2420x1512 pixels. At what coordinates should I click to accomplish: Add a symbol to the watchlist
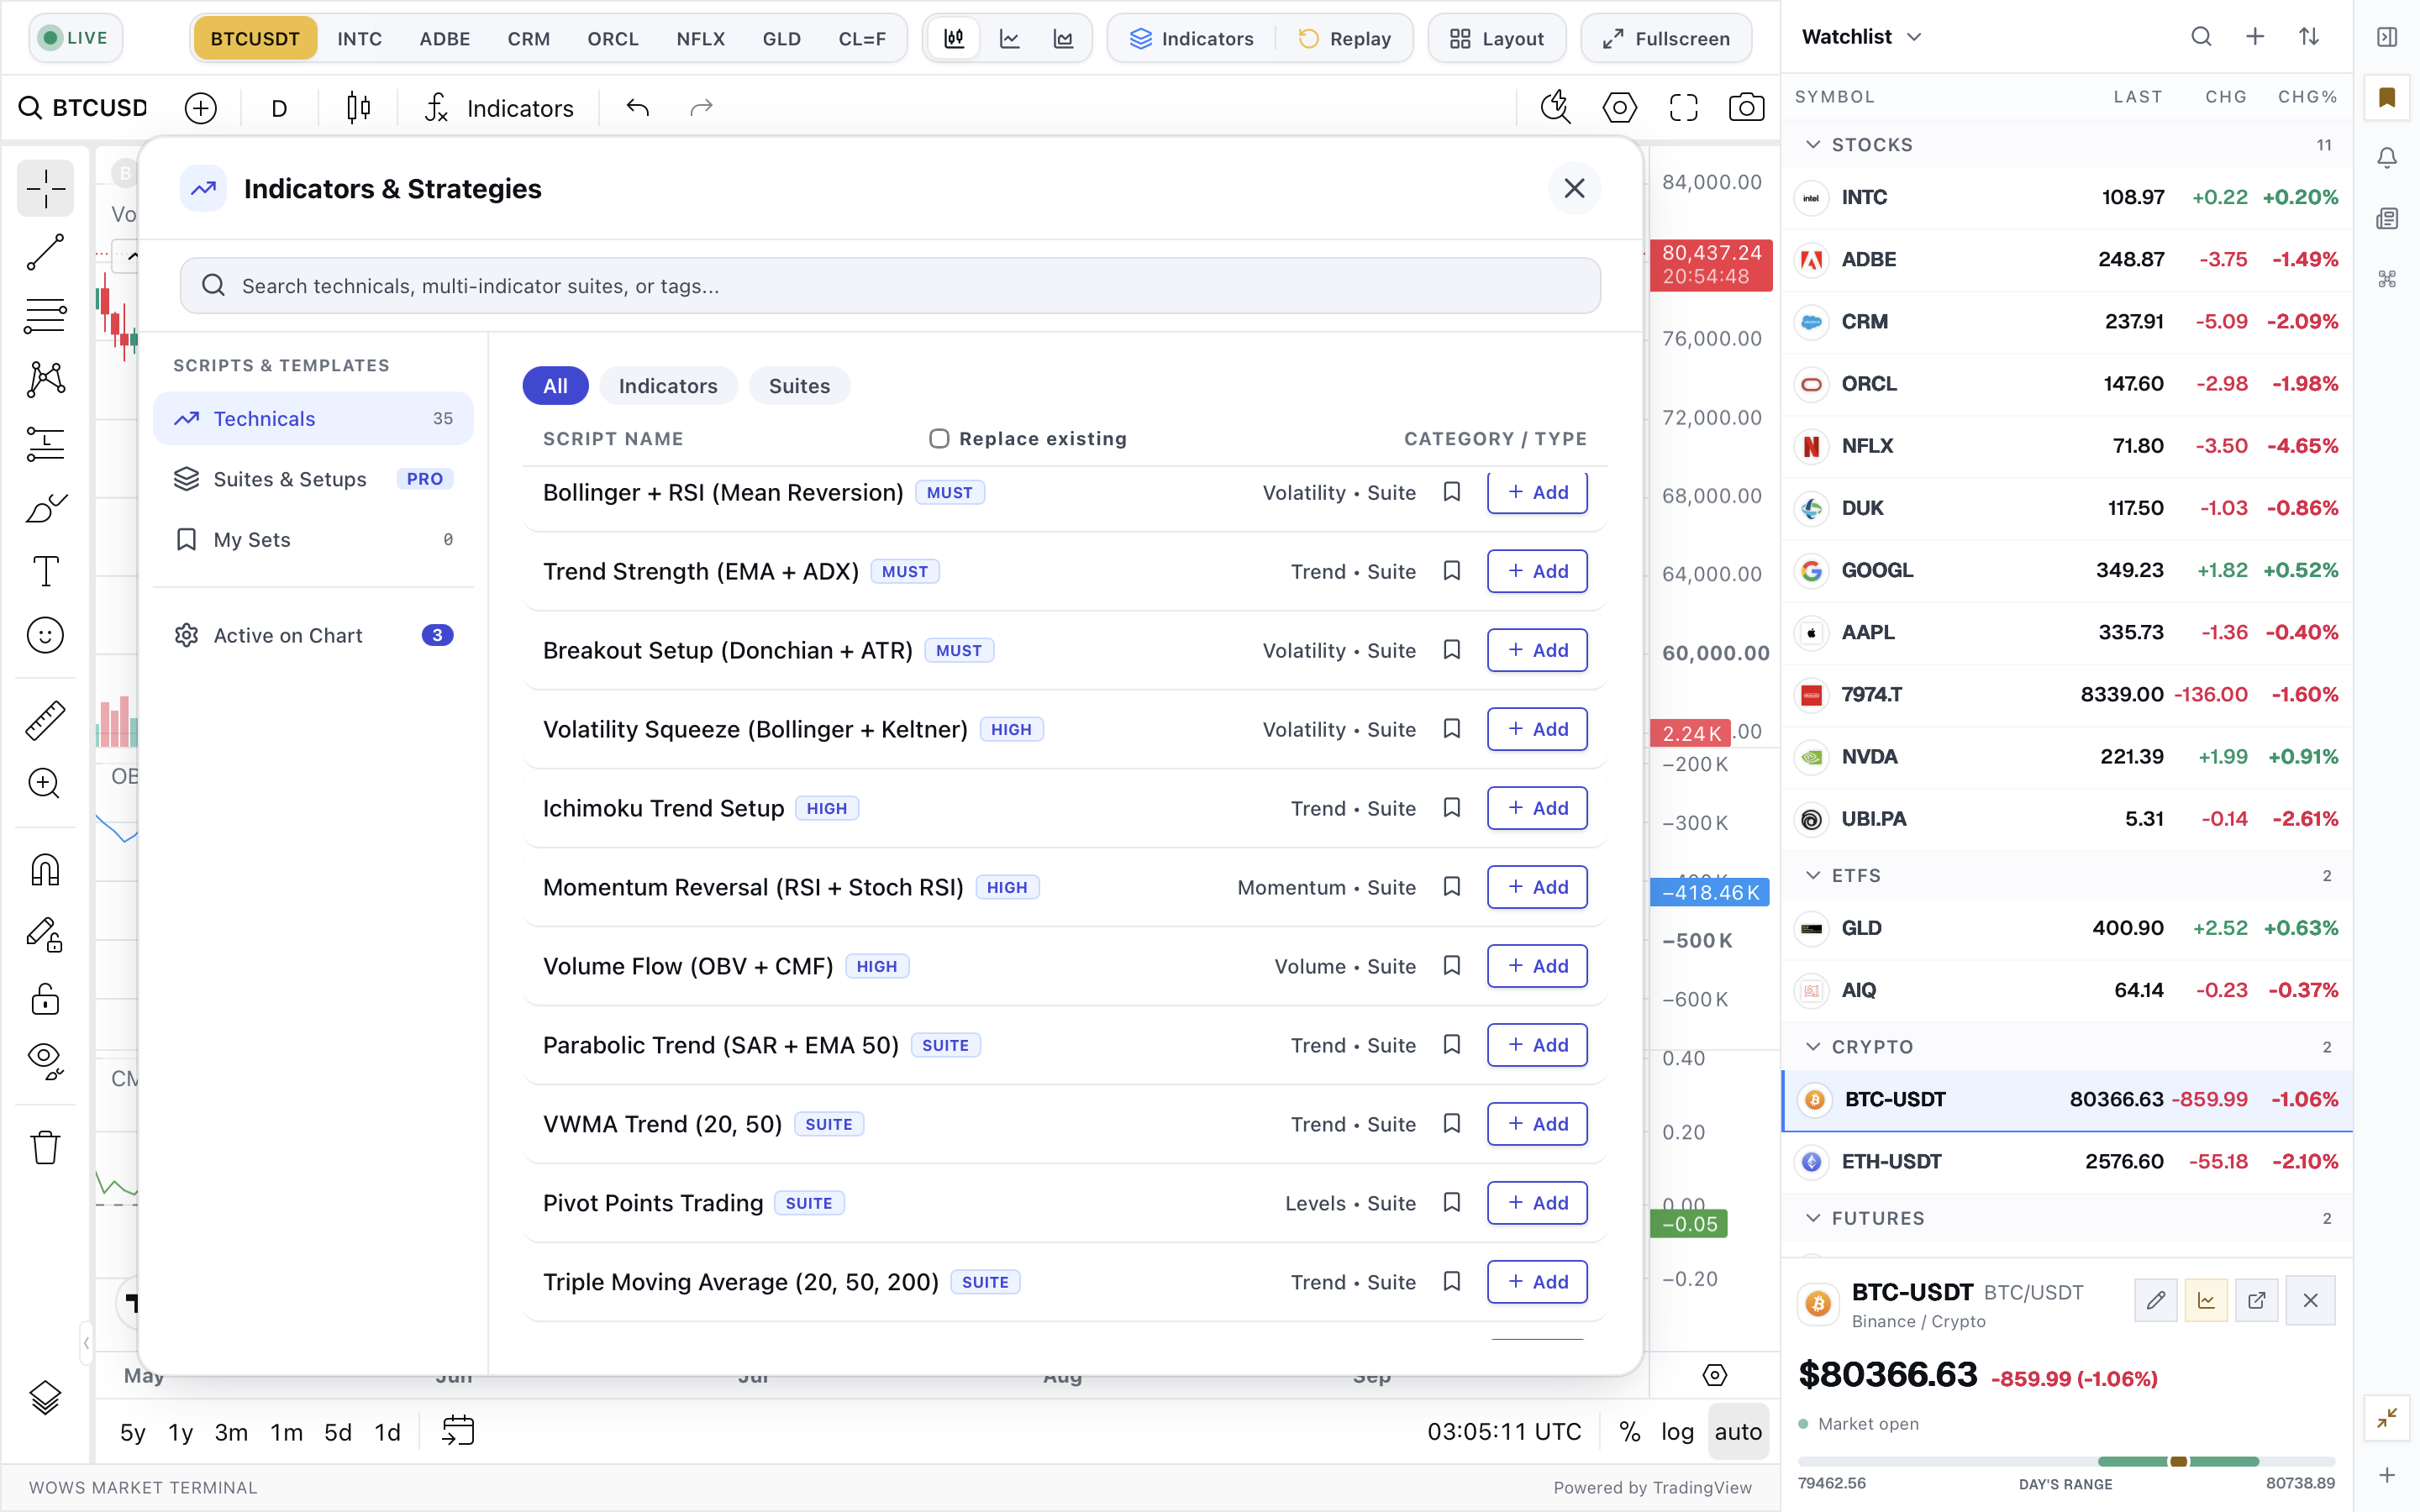point(2255,37)
